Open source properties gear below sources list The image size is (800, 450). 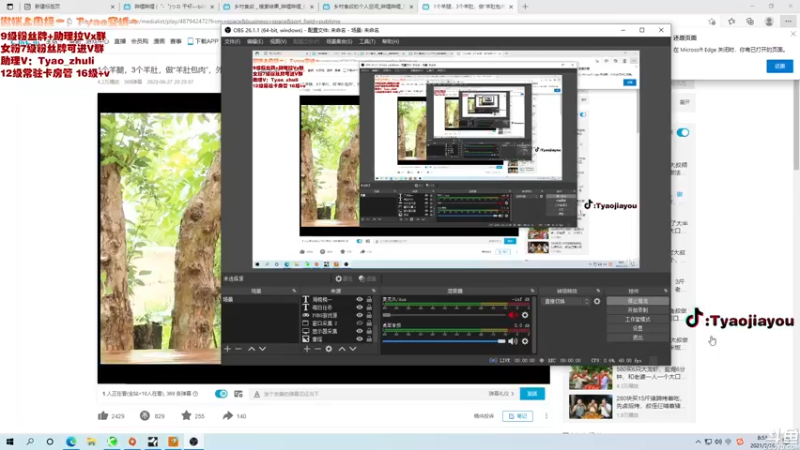(329, 349)
